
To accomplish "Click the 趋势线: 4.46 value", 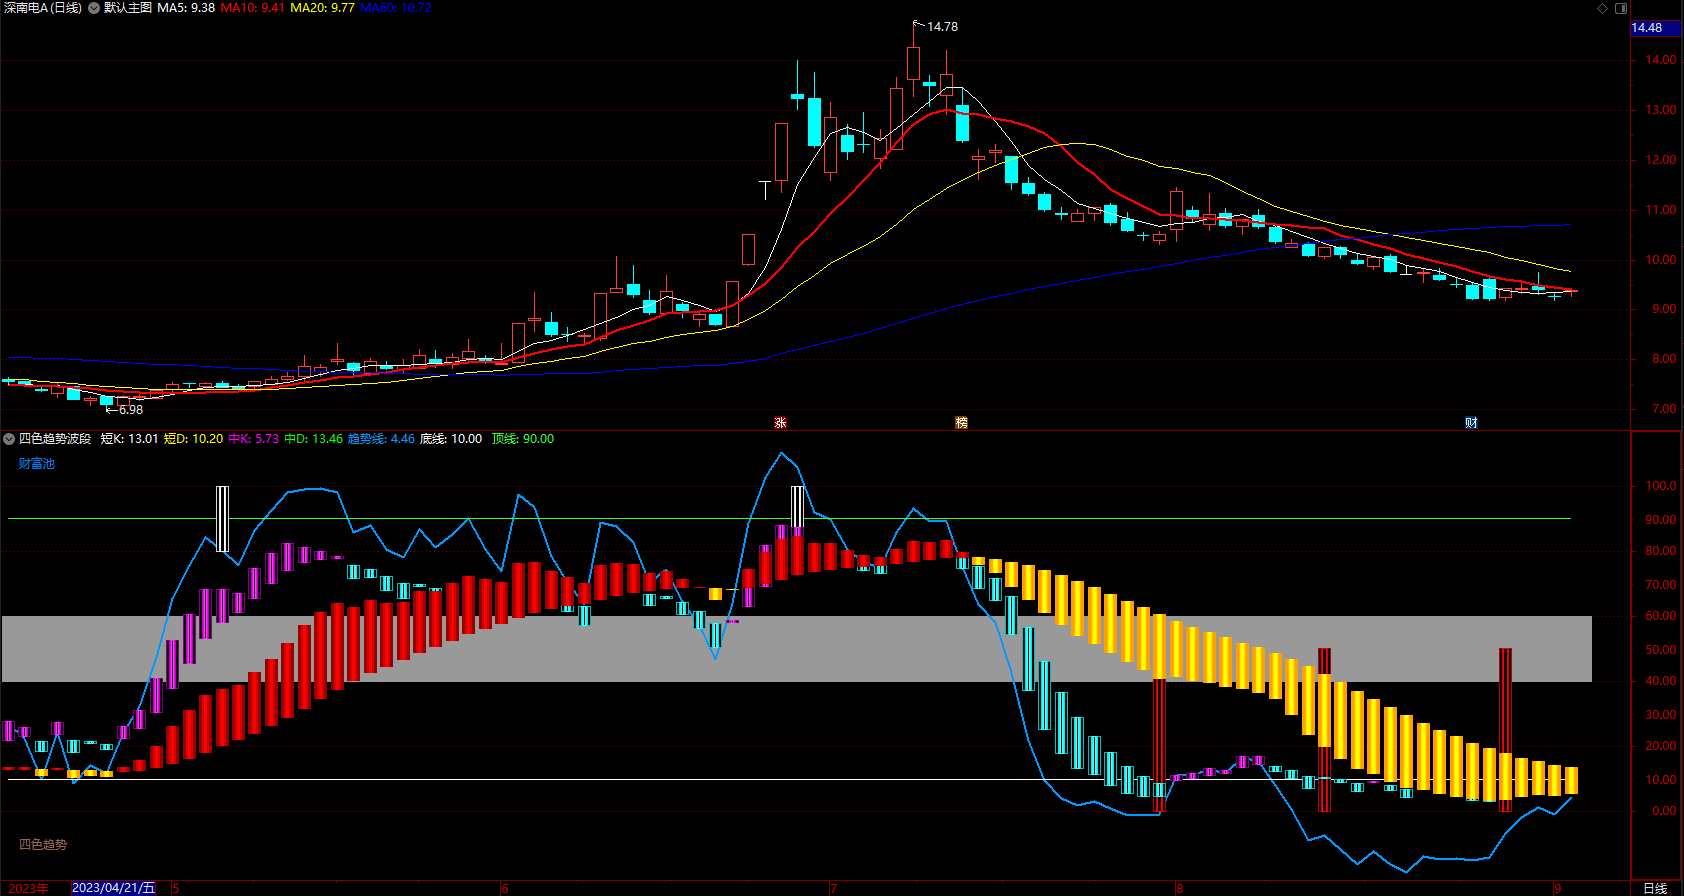I will coord(381,439).
